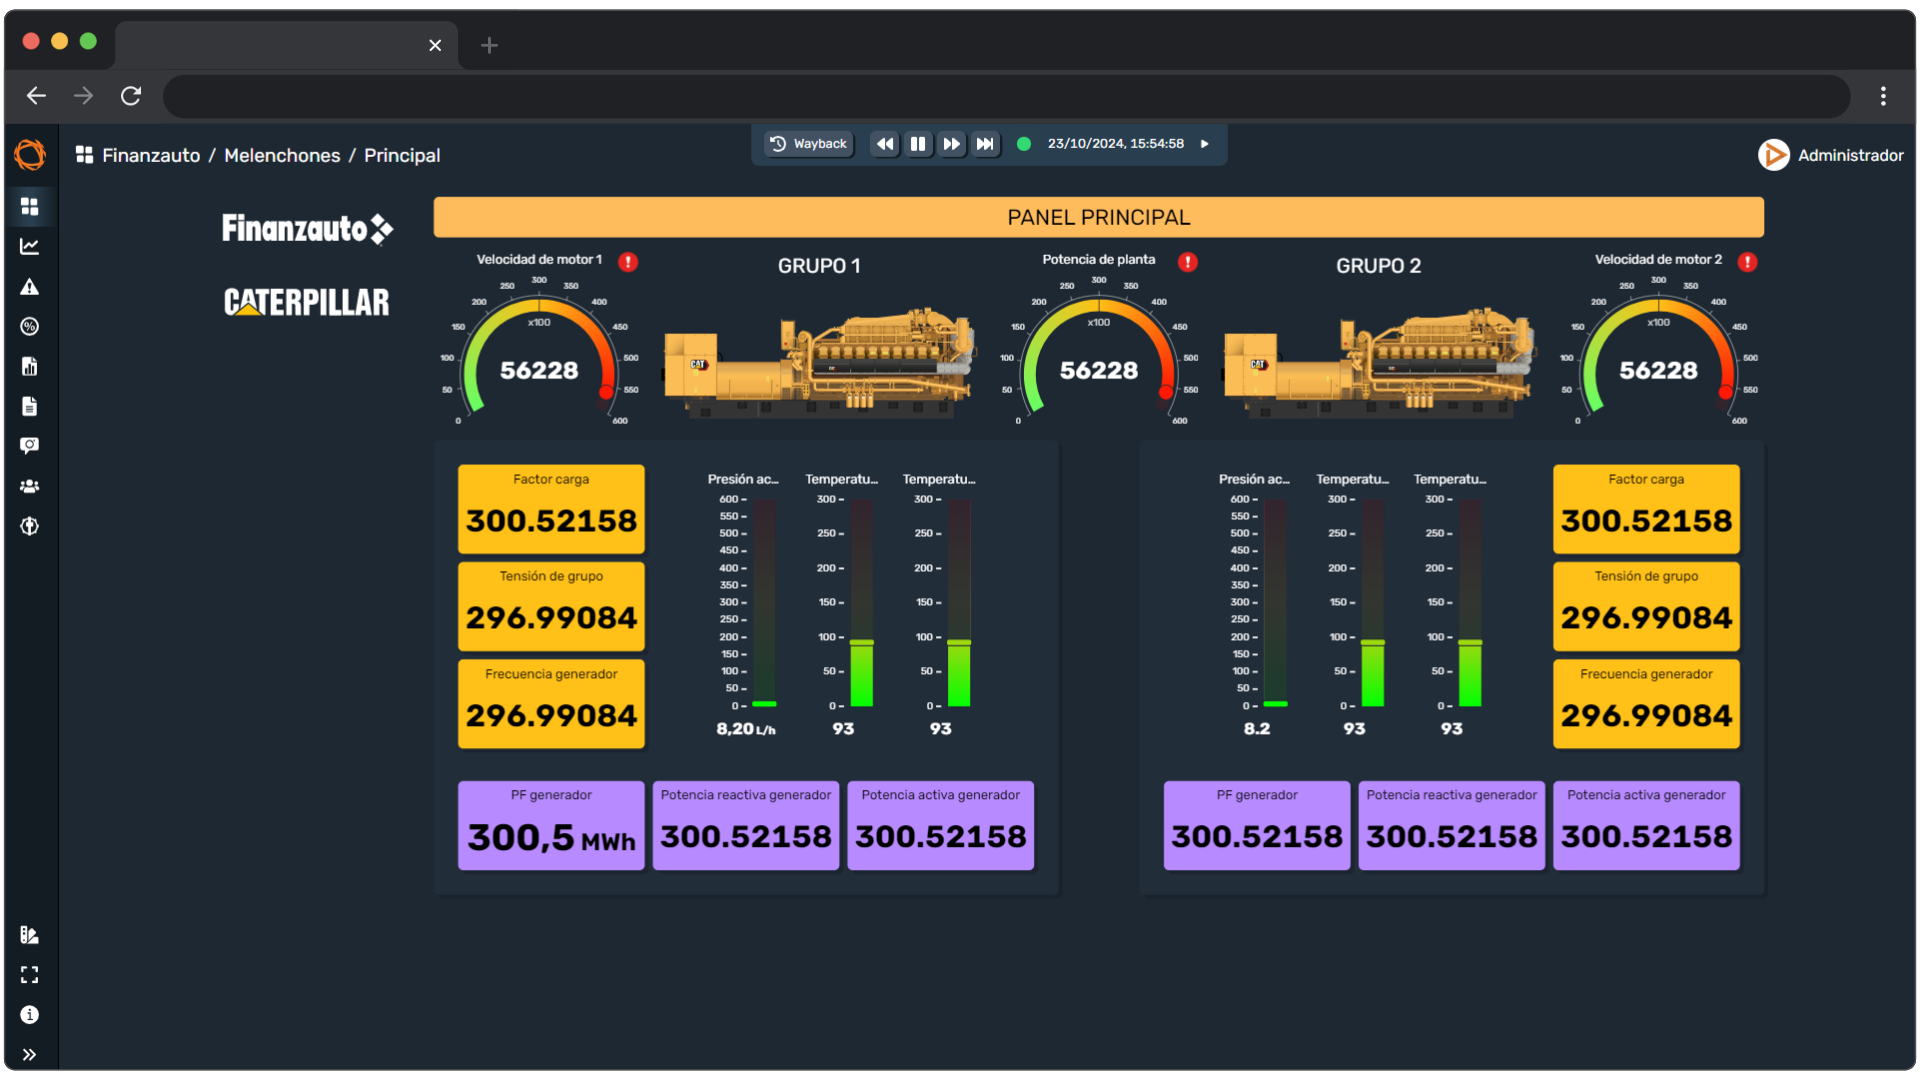Open the dashboards grid icon in sidebar
This screenshot has height=1080, width=1920.
point(29,206)
